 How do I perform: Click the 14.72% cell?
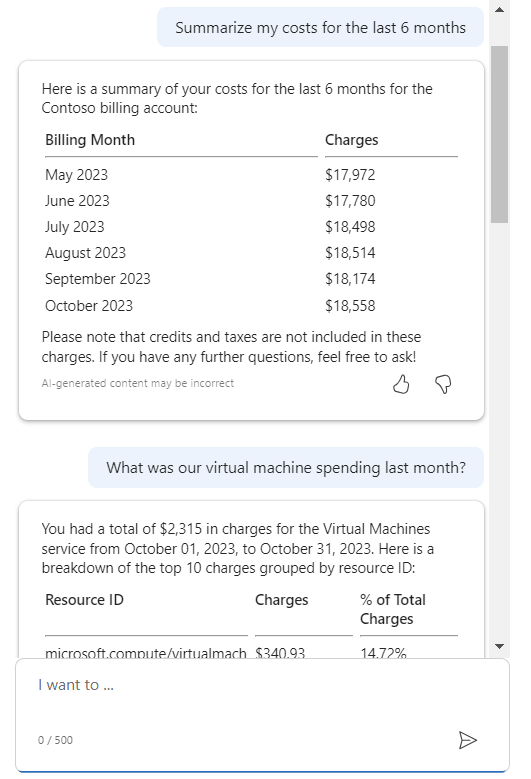(383, 653)
